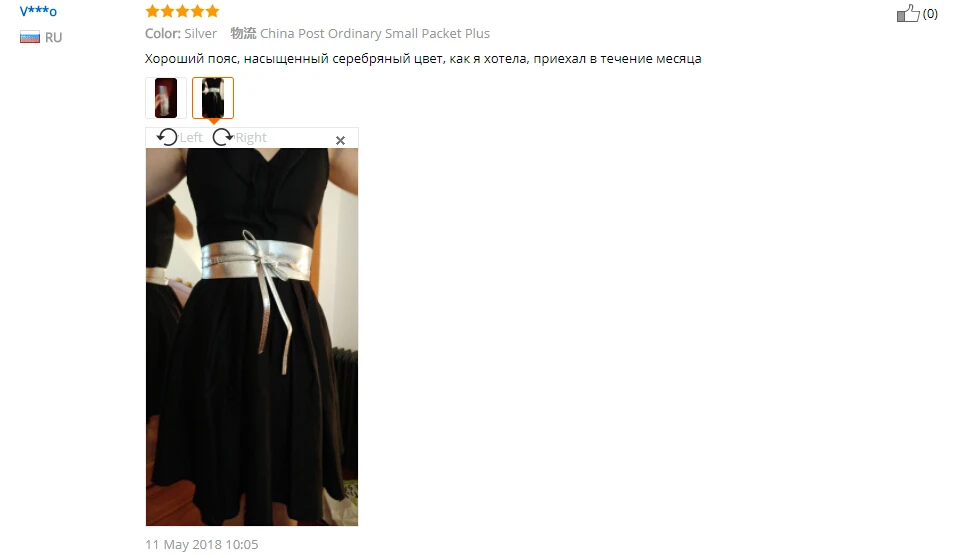Screen dimensions: 956x558
Task: Open the first review photo thumbnail
Action: point(165,98)
